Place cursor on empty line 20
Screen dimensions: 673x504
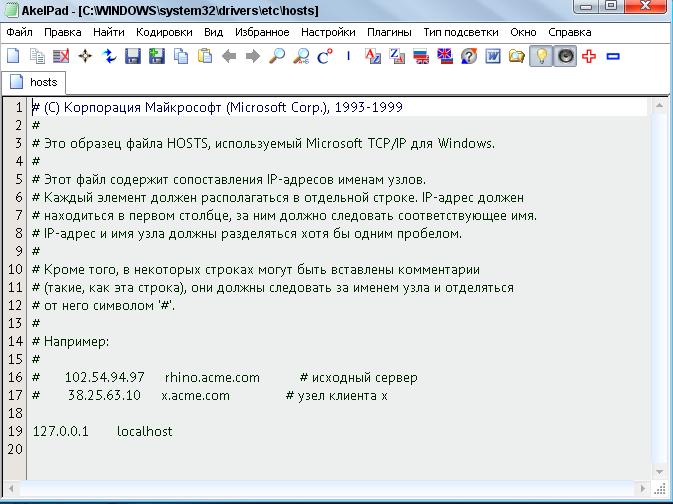point(339,449)
